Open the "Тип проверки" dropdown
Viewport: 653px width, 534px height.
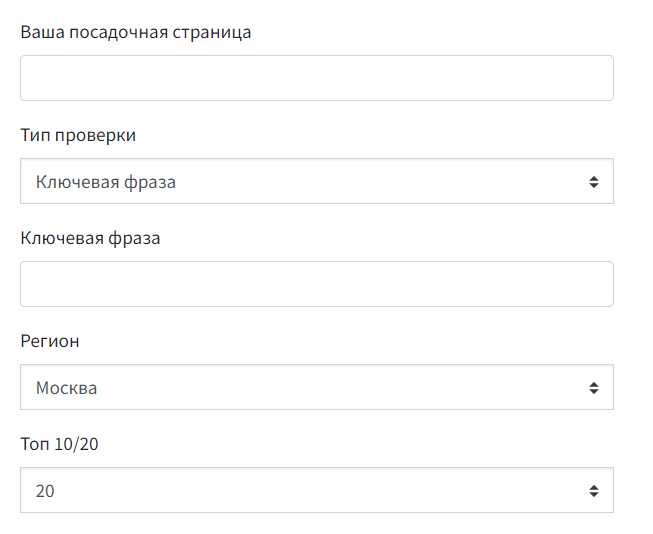tap(316, 182)
